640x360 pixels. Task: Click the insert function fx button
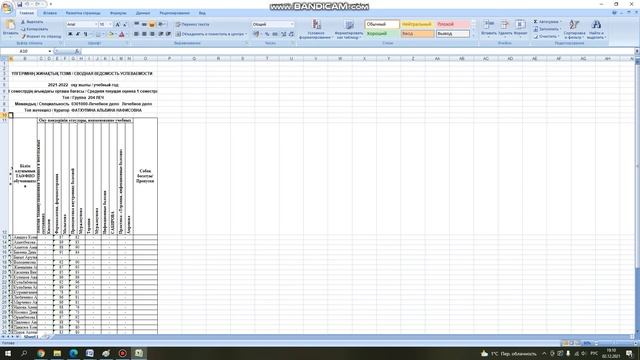coord(78,51)
